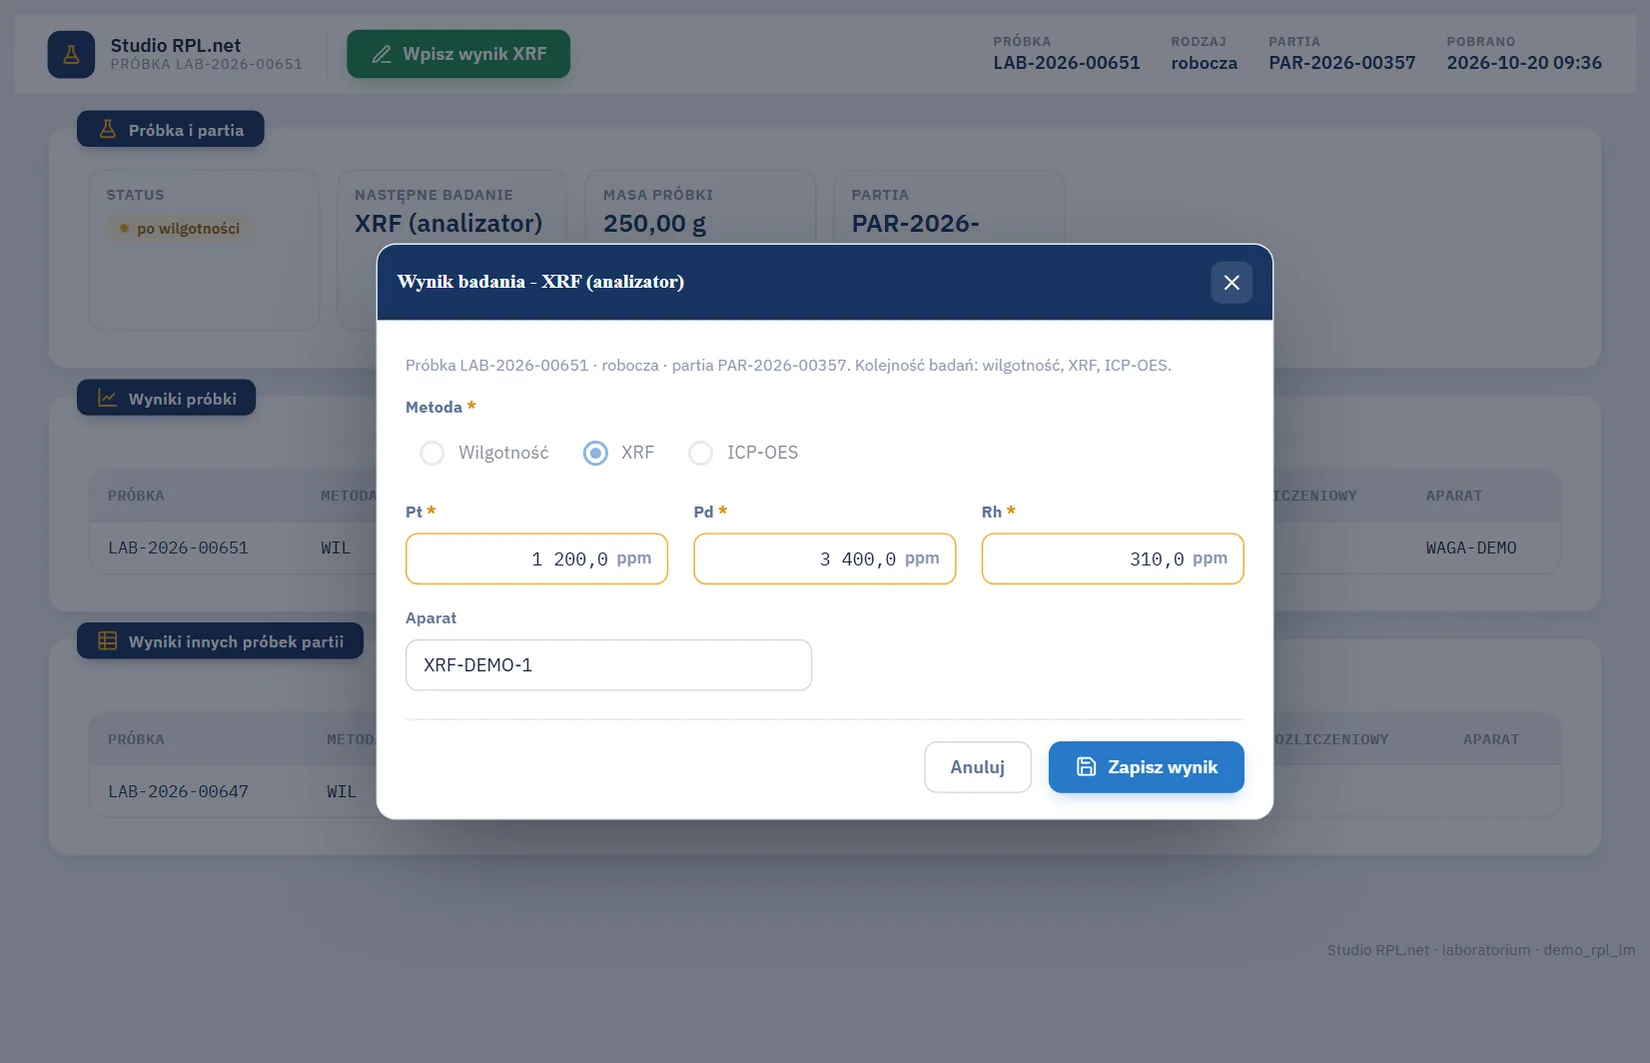Click the Wpisz wynik XRF button
Viewport: 1650px width, 1063px height.
tap(458, 54)
